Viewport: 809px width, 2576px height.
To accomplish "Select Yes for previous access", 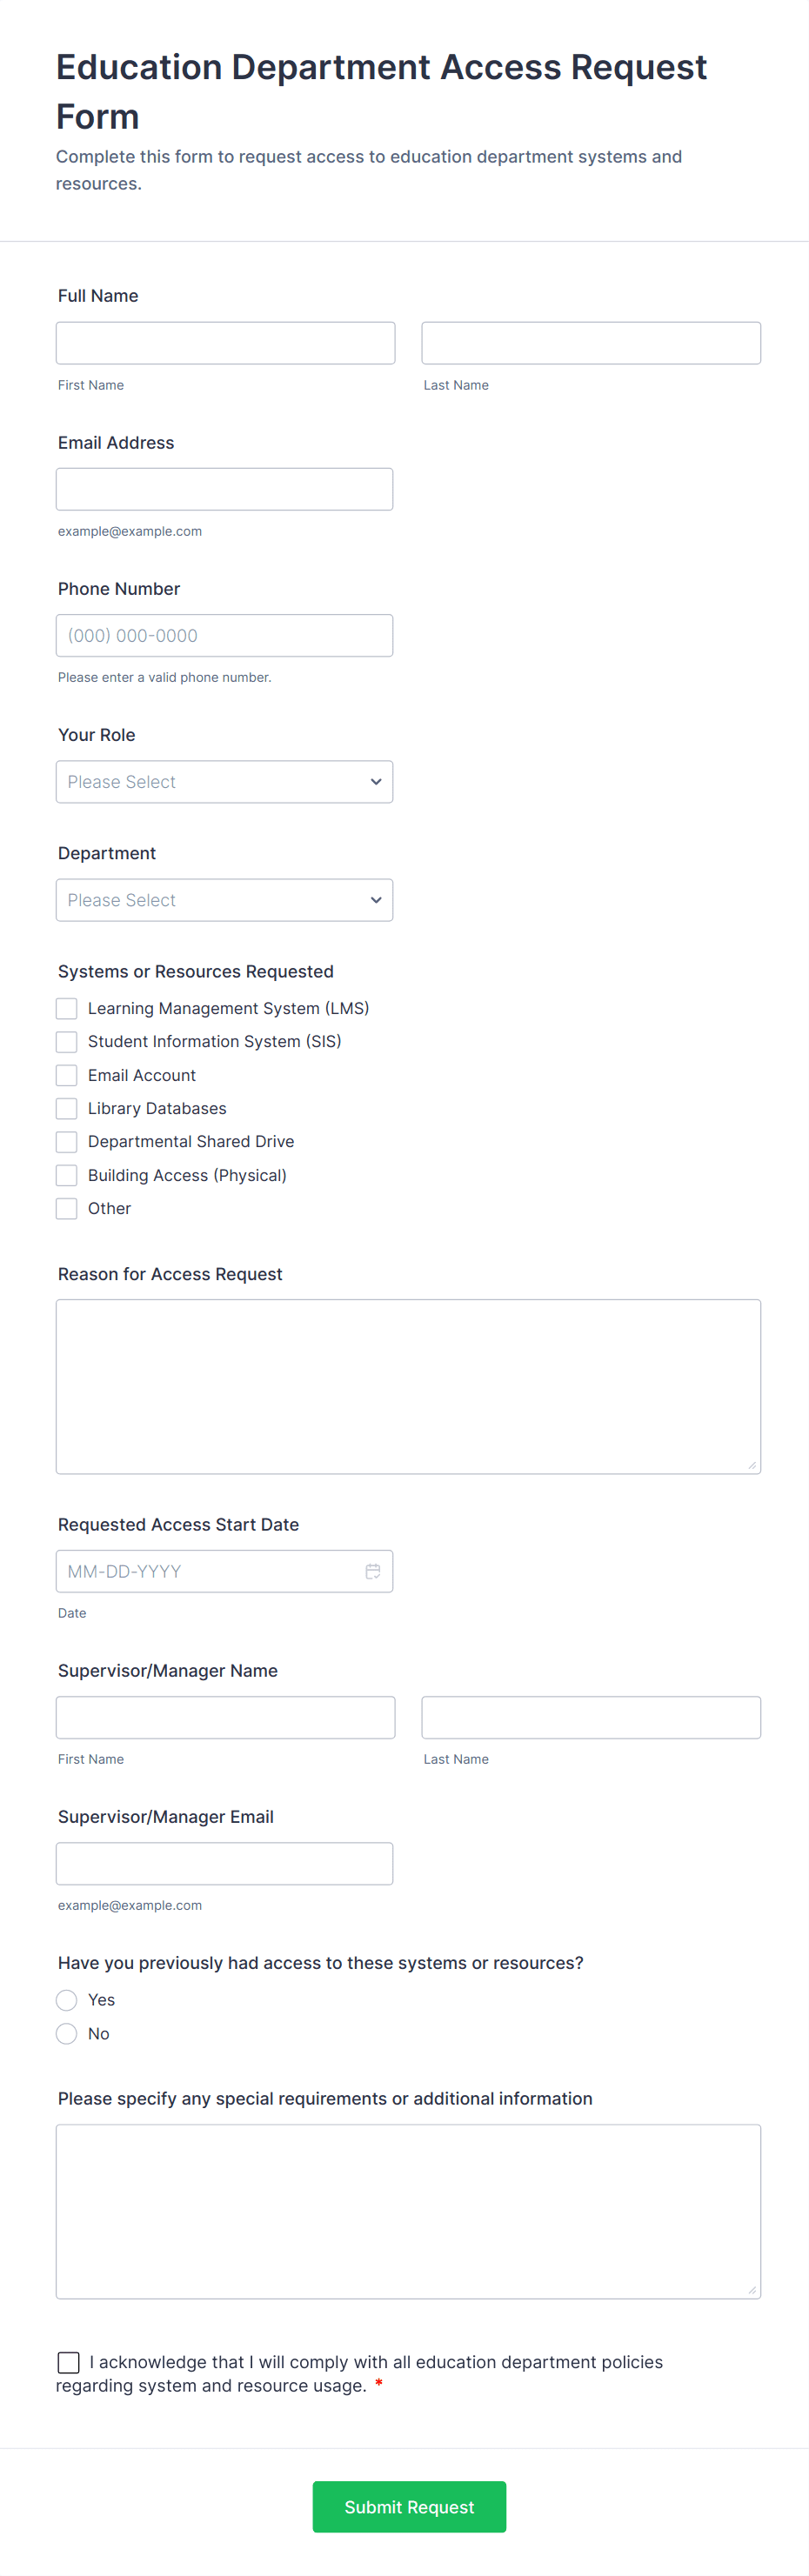I will click(x=67, y=2000).
